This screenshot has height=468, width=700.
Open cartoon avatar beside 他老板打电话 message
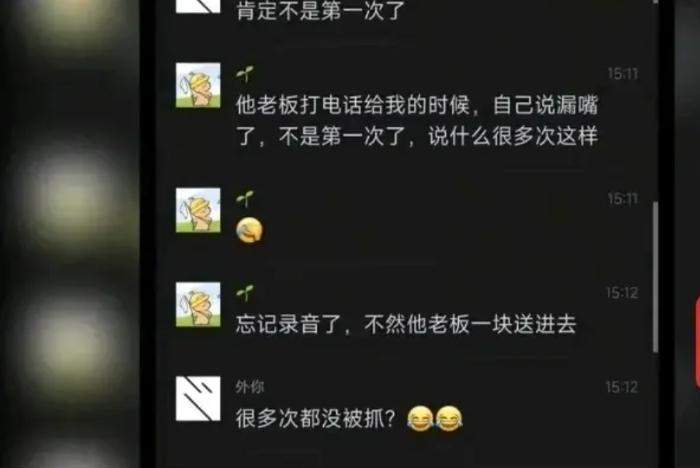click(198, 85)
